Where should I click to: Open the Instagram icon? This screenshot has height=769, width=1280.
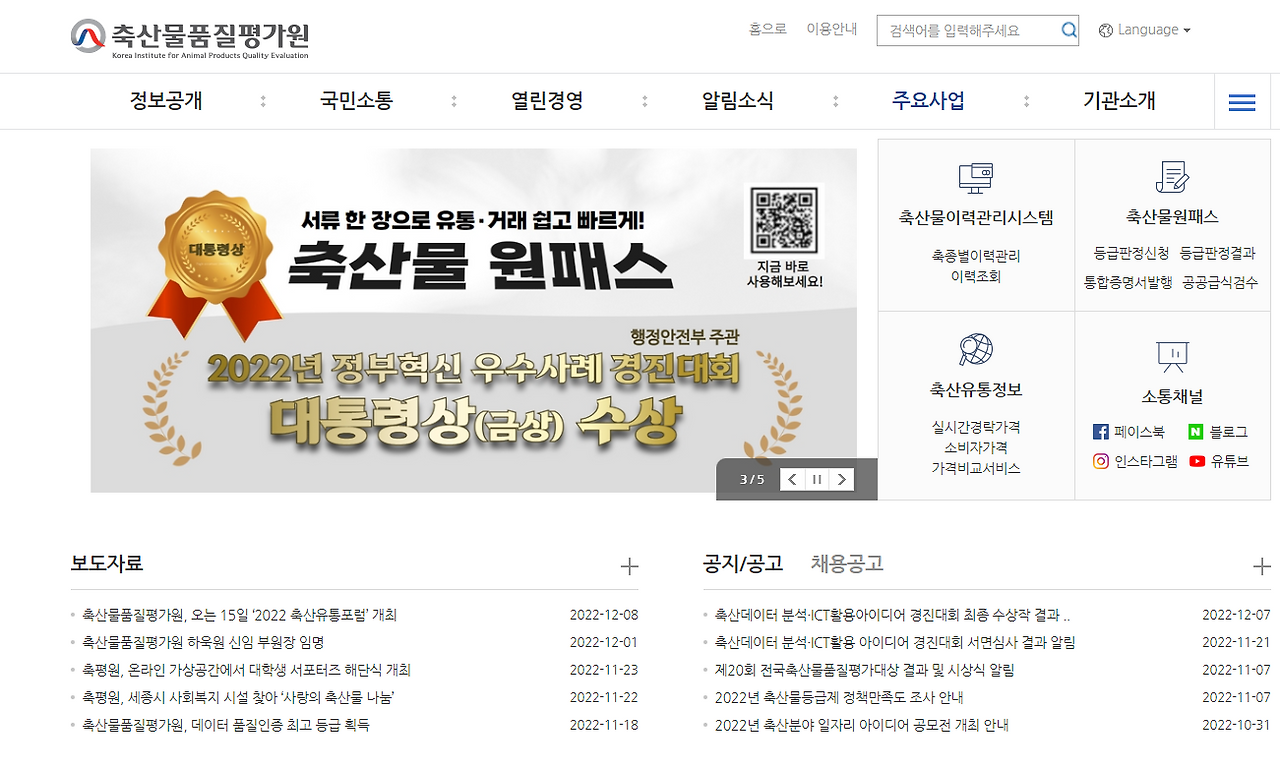point(1101,461)
